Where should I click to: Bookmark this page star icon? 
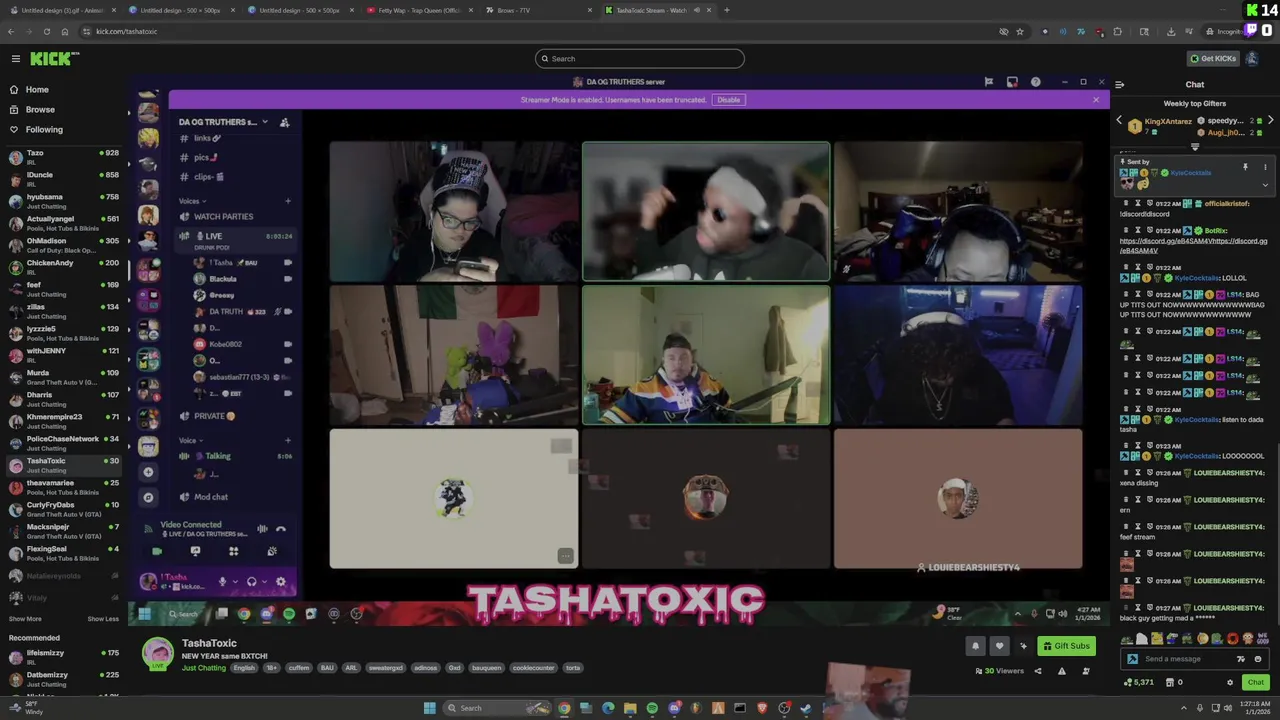pyautogui.click(x=1020, y=31)
